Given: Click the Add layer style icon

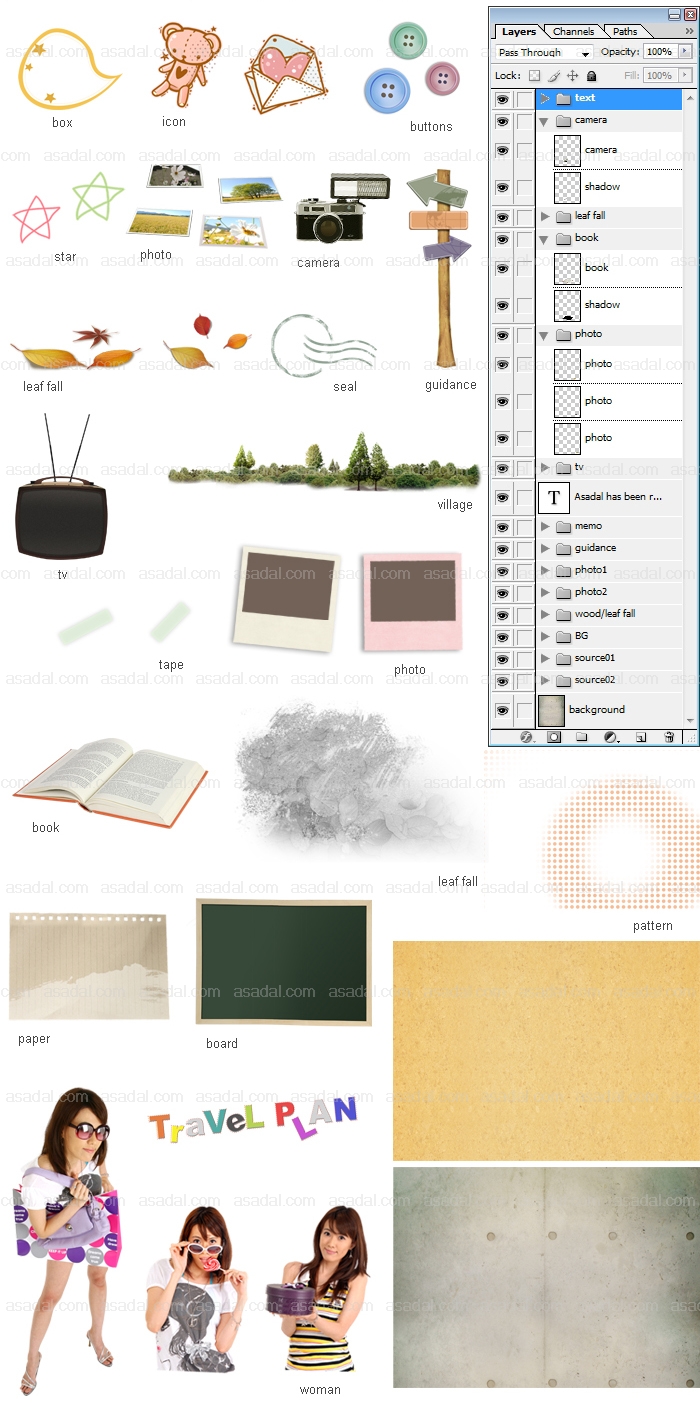Looking at the screenshot, I should [527, 737].
